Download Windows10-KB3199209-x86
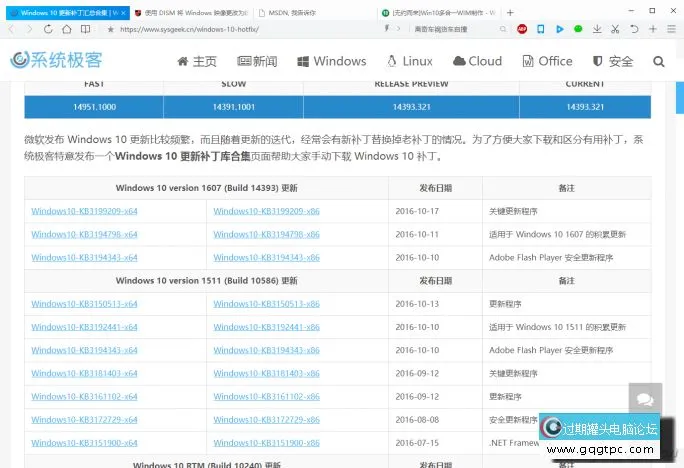 point(266,211)
